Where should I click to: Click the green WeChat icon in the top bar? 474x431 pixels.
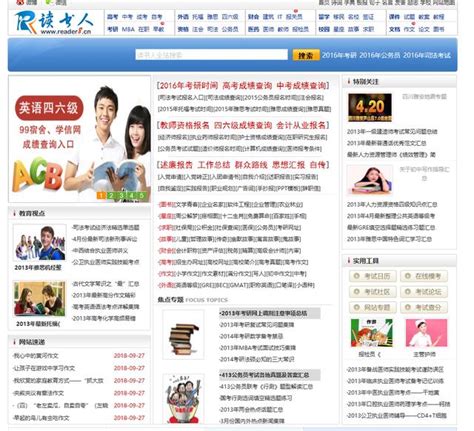pyautogui.click(x=49, y=2)
